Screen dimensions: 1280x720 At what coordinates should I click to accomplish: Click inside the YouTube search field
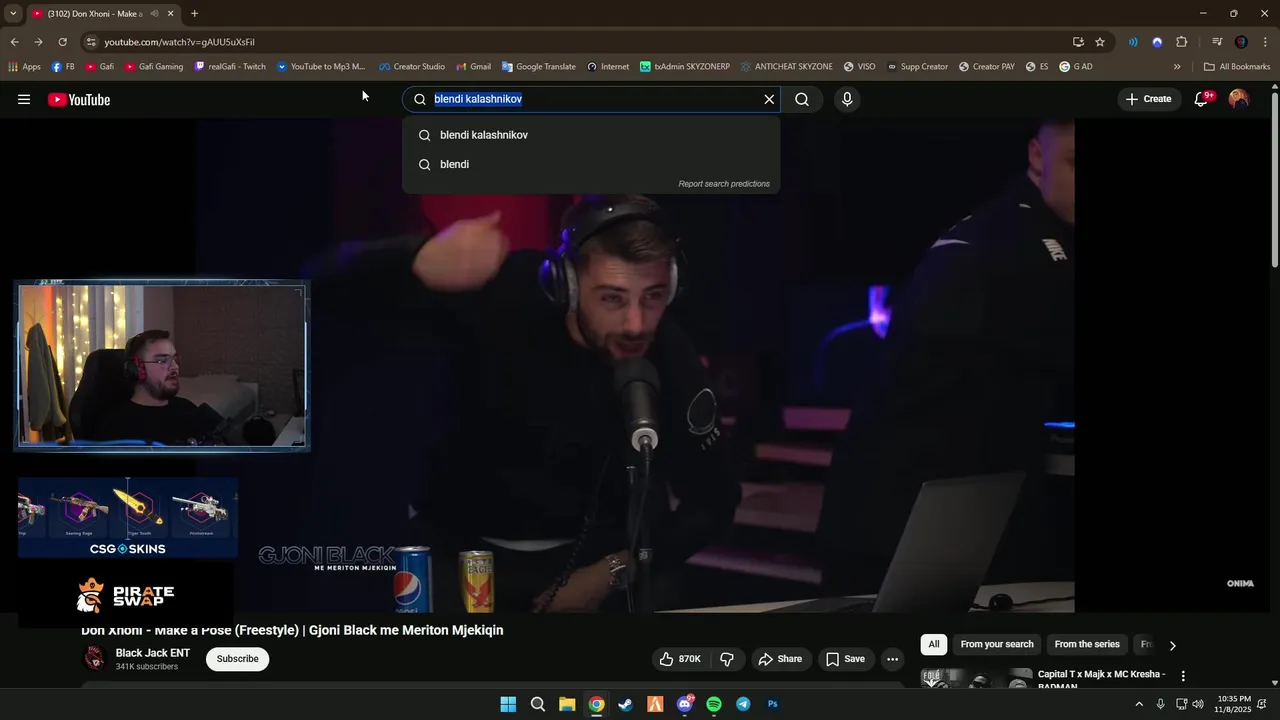[x=590, y=99]
